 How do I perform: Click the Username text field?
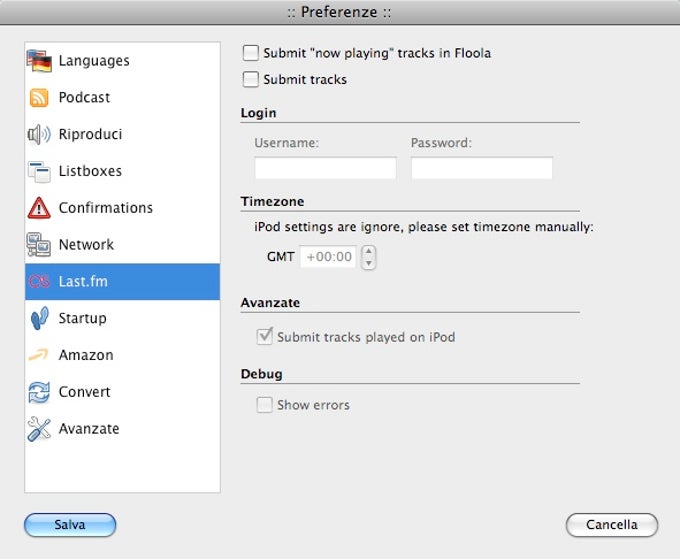(x=325, y=168)
